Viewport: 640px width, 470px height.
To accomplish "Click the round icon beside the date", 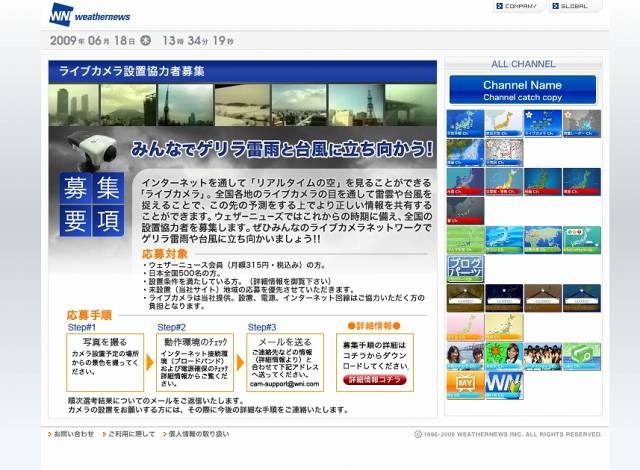I will [x=146, y=41].
